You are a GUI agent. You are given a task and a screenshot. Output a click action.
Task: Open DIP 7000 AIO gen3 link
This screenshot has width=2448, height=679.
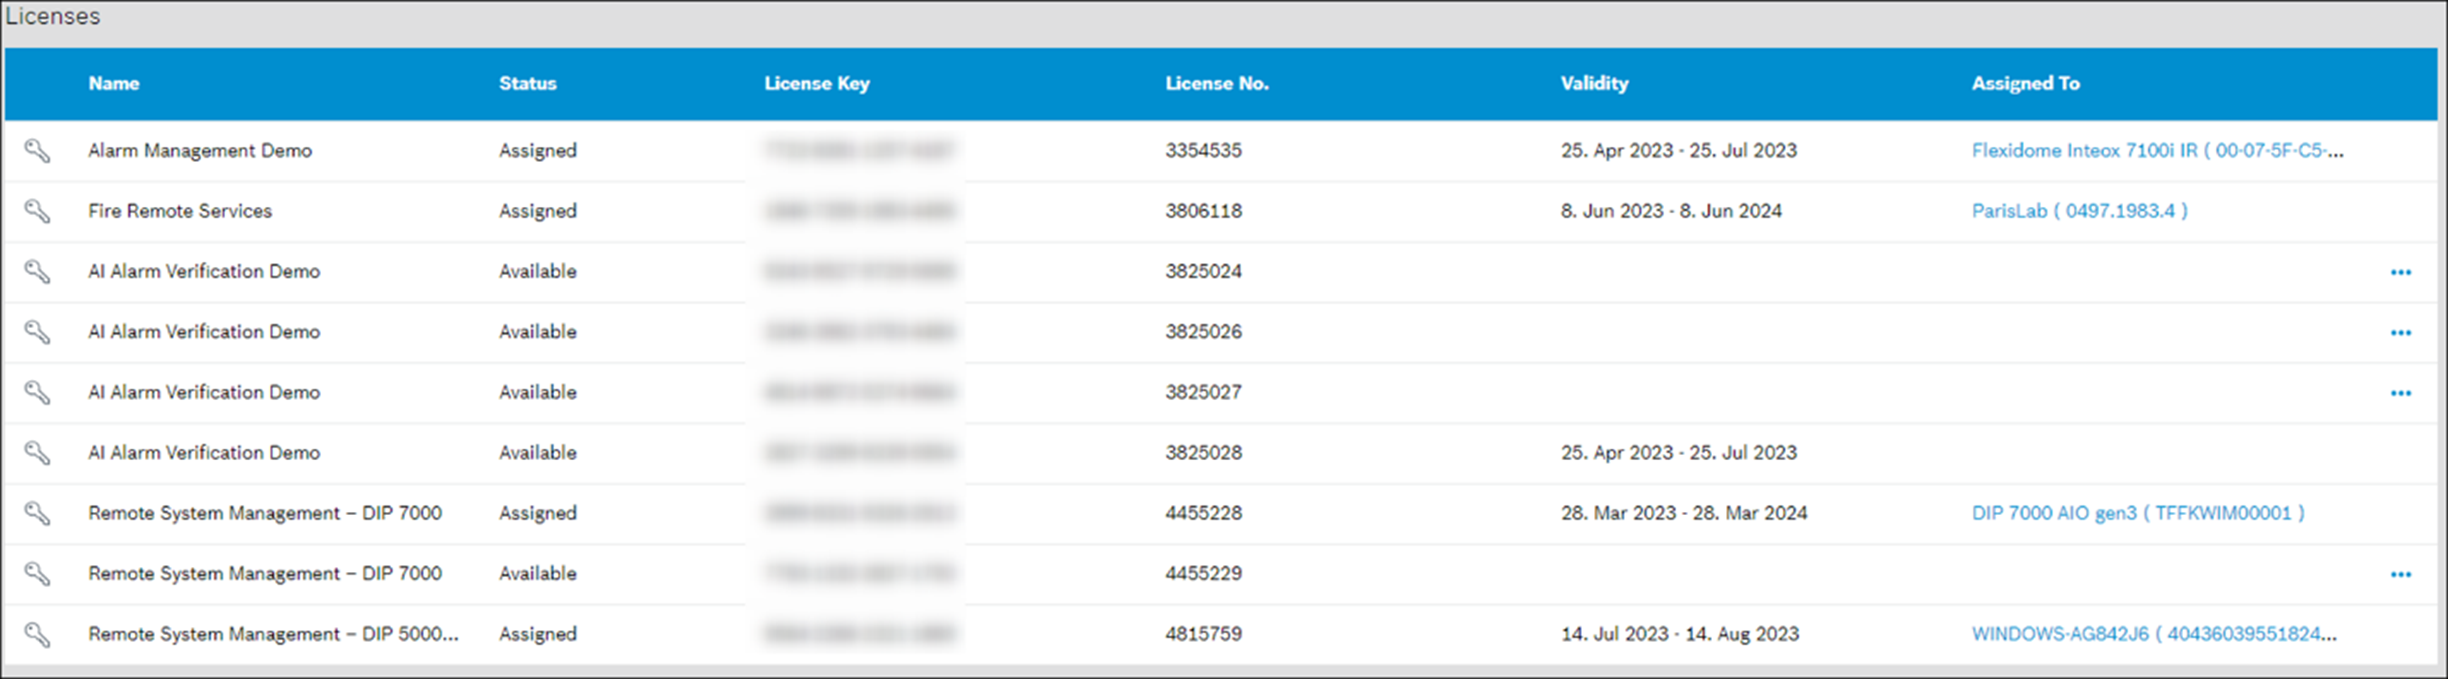tap(2137, 513)
